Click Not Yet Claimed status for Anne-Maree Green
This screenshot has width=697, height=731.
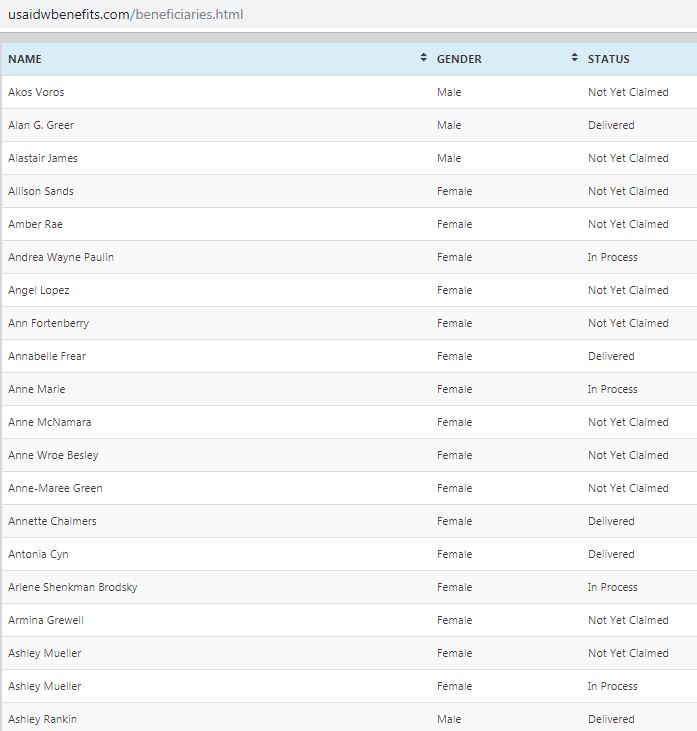point(628,489)
